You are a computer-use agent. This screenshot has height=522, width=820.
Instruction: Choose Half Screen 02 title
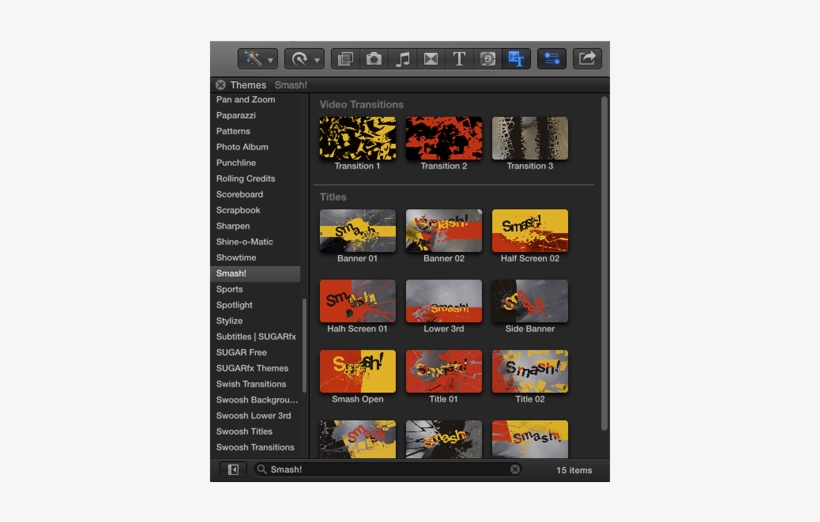[x=530, y=231]
